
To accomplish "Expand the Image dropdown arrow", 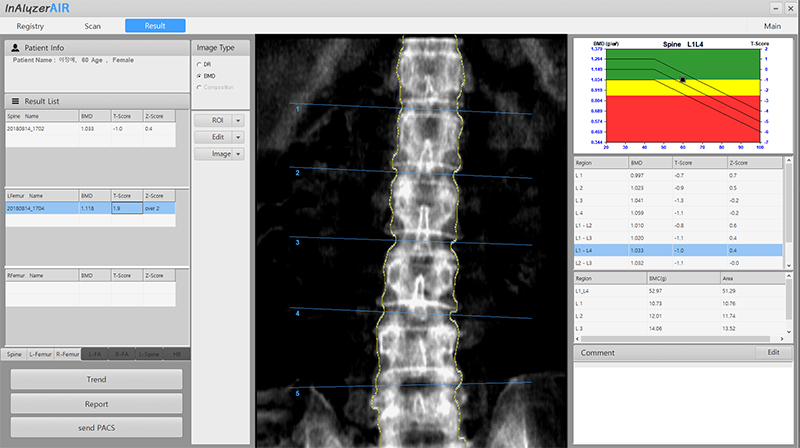I will coord(238,154).
